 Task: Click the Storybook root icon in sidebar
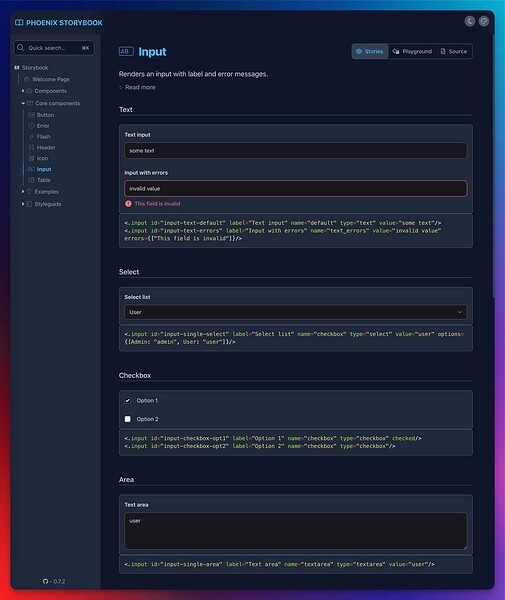(17, 68)
